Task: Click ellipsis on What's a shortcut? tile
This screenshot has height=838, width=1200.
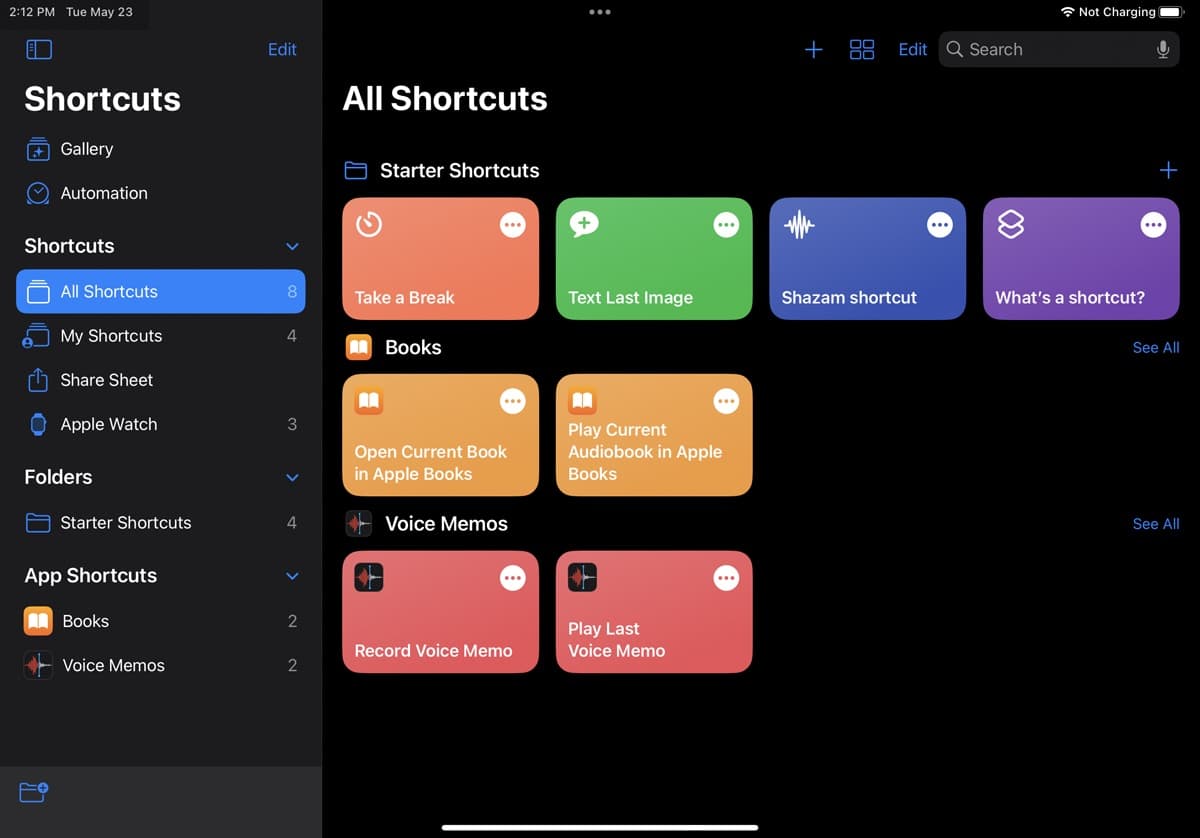Action: click(x=1153, y=226)
